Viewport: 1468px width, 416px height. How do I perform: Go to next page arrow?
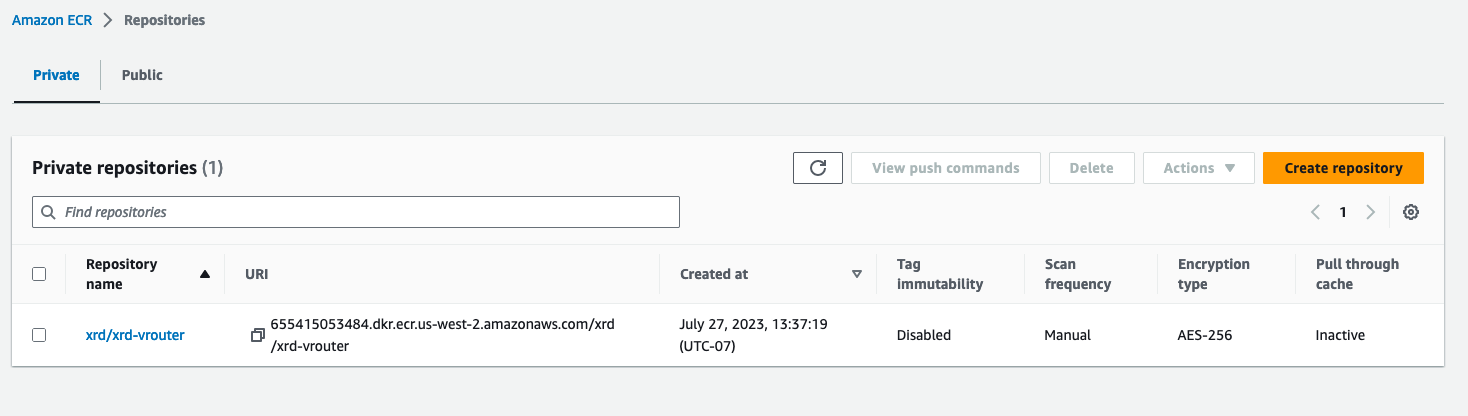(1370, 212)
